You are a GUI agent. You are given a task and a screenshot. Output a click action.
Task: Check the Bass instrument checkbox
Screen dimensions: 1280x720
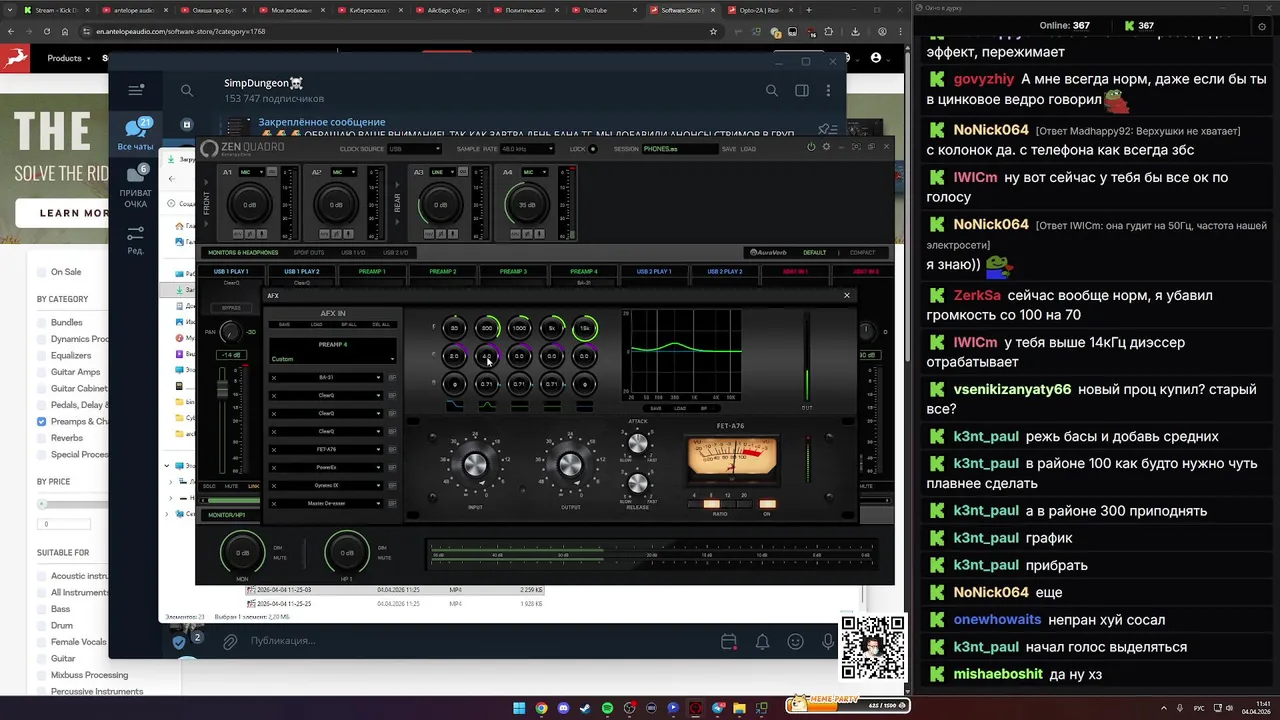click(x=41, y=609)
